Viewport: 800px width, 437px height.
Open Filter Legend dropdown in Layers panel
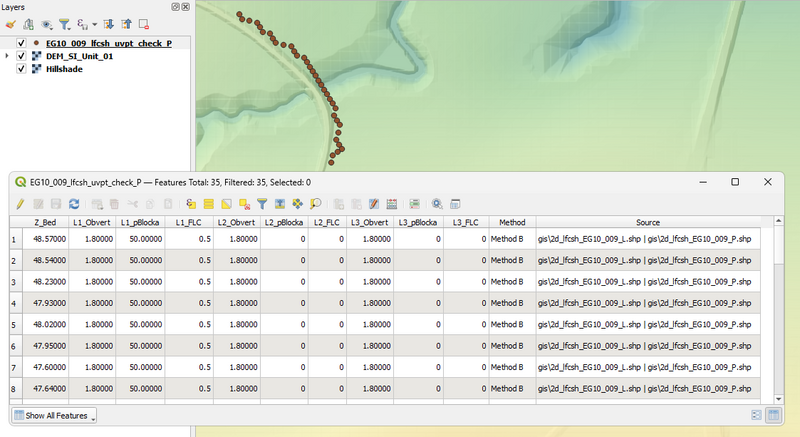tap(66, 23)
